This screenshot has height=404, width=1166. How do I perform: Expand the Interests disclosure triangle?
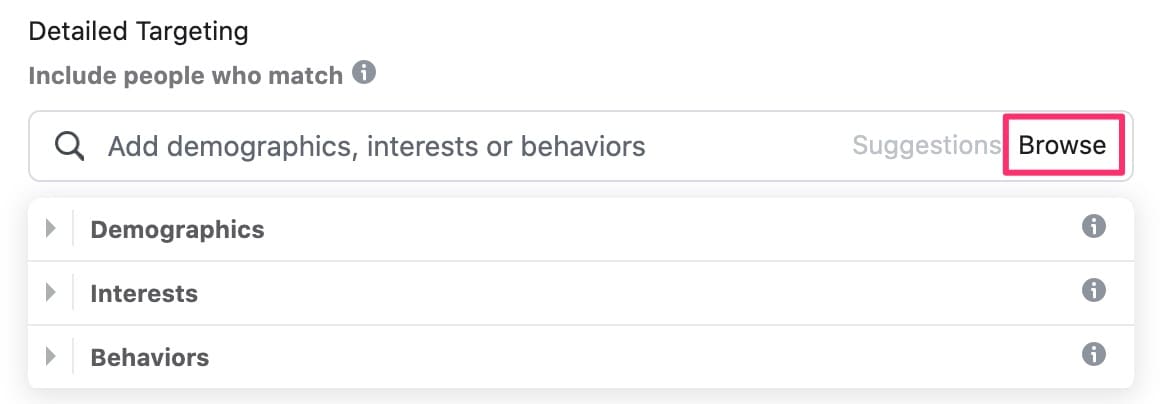click(51, 292)
